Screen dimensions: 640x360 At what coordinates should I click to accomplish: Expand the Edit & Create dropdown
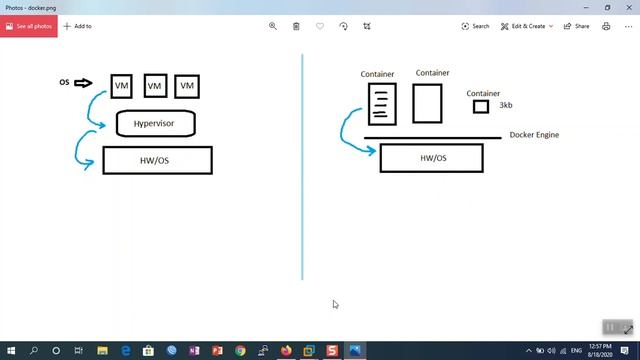point(527,26)
